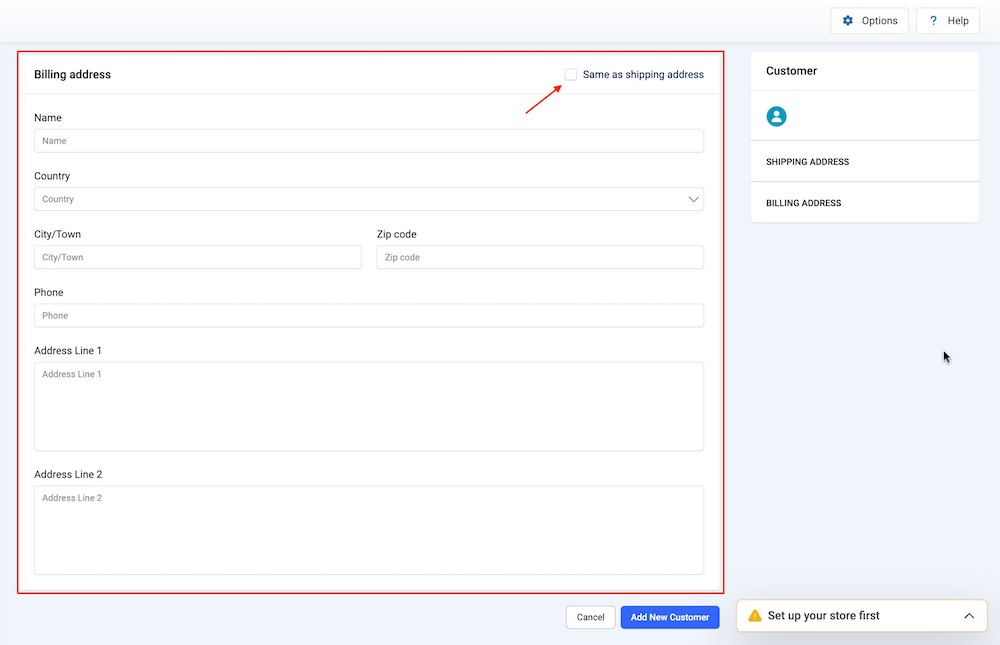1000x645 pixels.
Task: Click inside the Address Line 2 textarea
Action: click(x=368, y=530)
